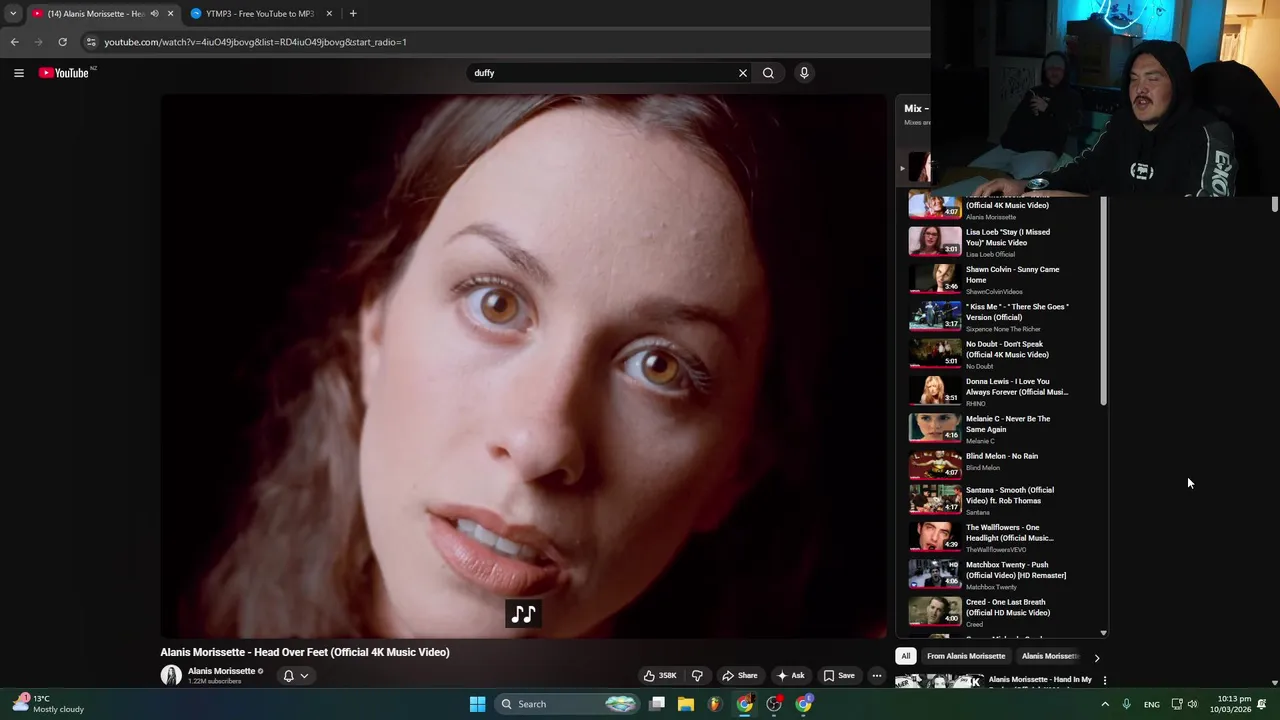View site information icon in address bar
Screen dimensions: 1280x720
point(91,42)
